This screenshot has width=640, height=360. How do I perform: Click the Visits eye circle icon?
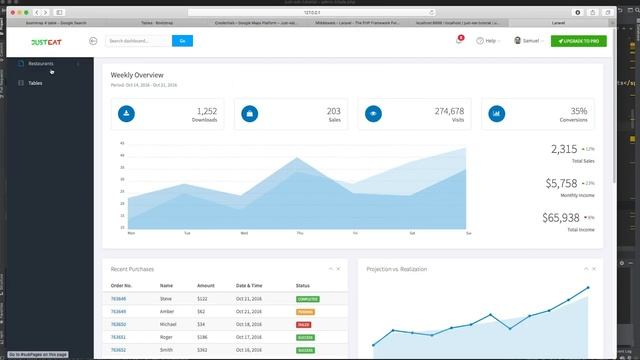click(x=373, y=113)
